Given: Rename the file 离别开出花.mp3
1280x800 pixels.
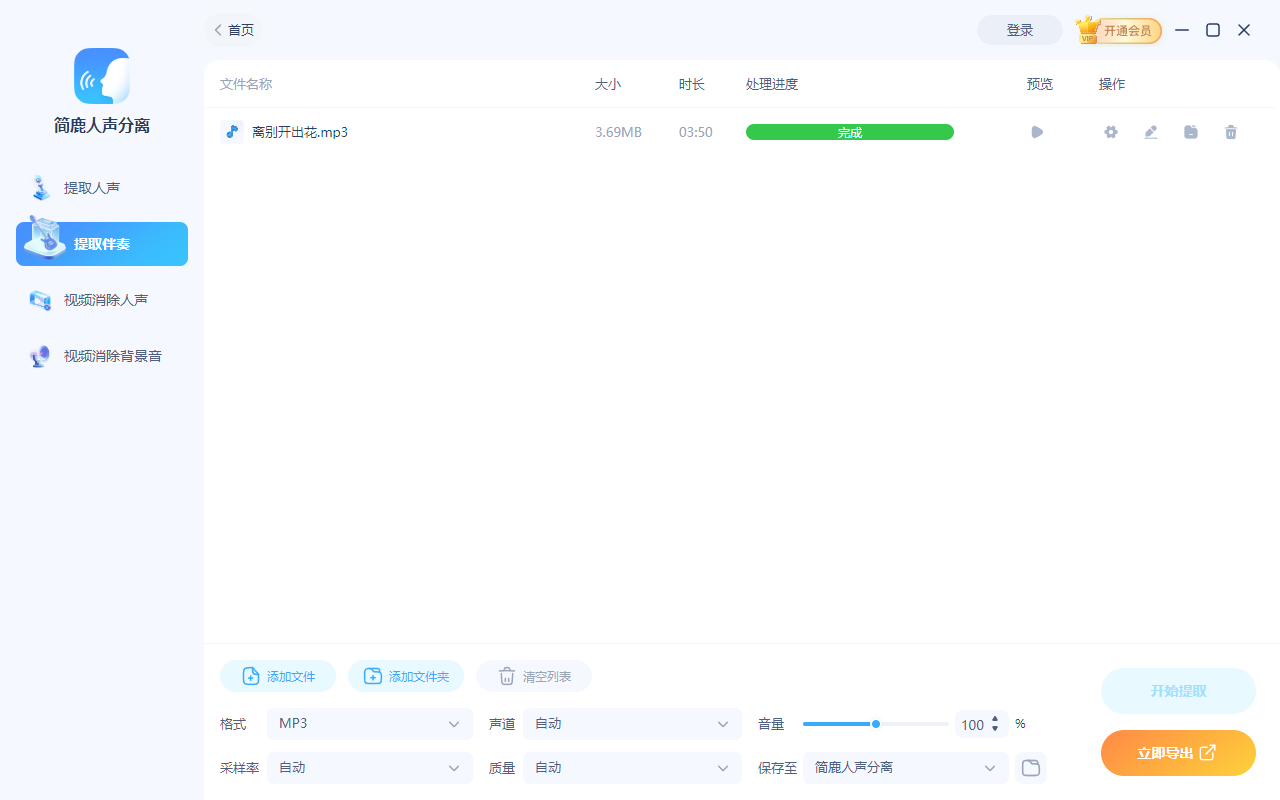Looking at the screenshot, I should (x=1150, y=131).
